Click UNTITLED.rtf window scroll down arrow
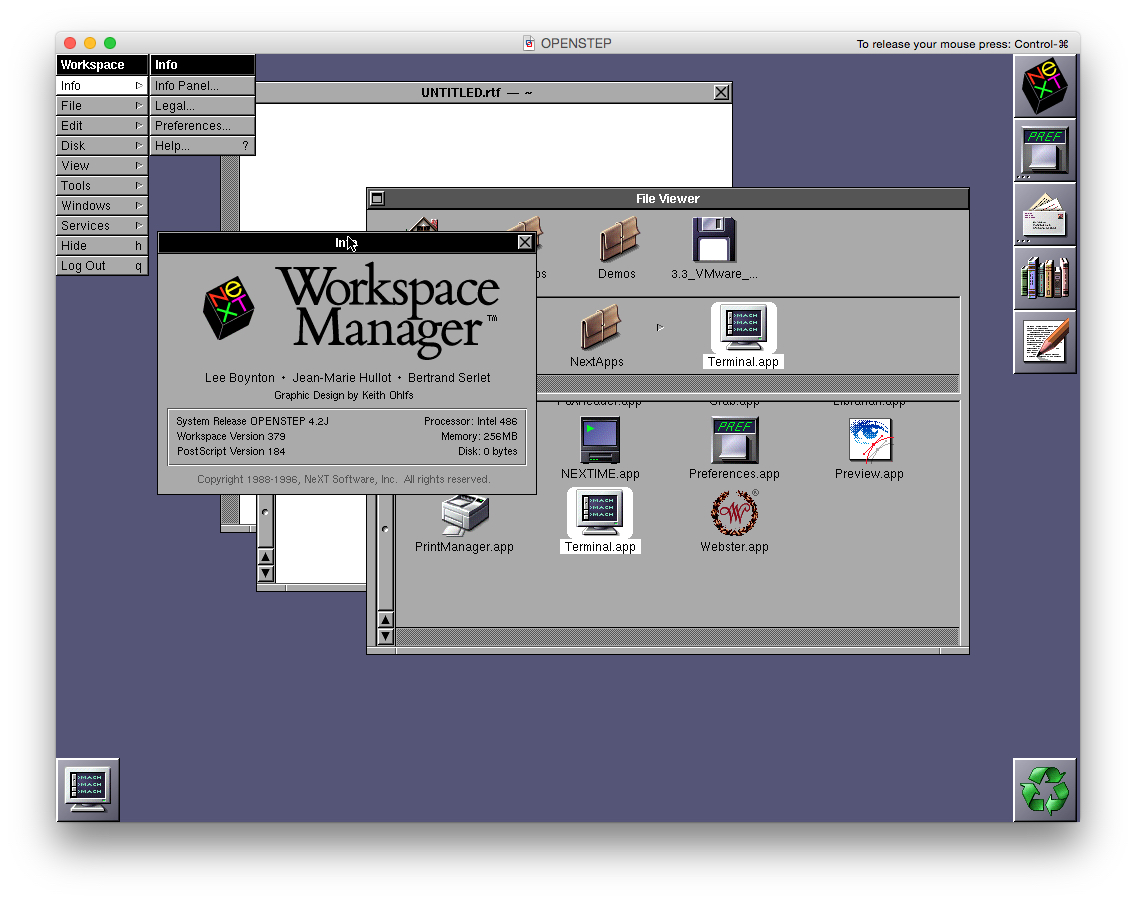1136x902 pixels. (266, 574)
